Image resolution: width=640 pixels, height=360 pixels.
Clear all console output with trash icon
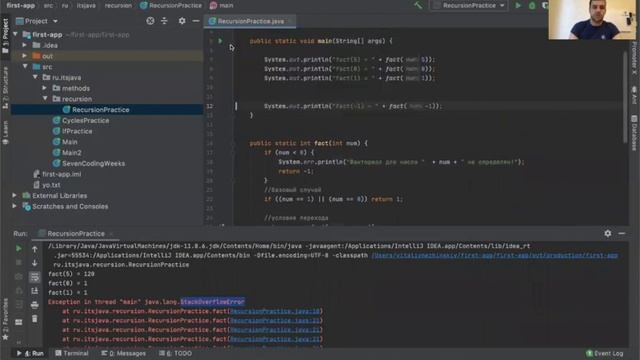[x=35, y=318]
